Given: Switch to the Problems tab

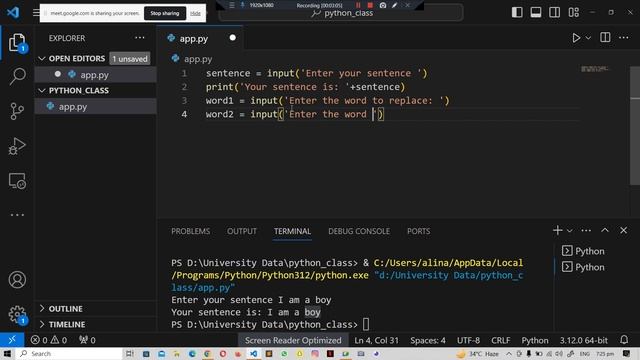Looking at the screenshot, I should pos(191,231).
